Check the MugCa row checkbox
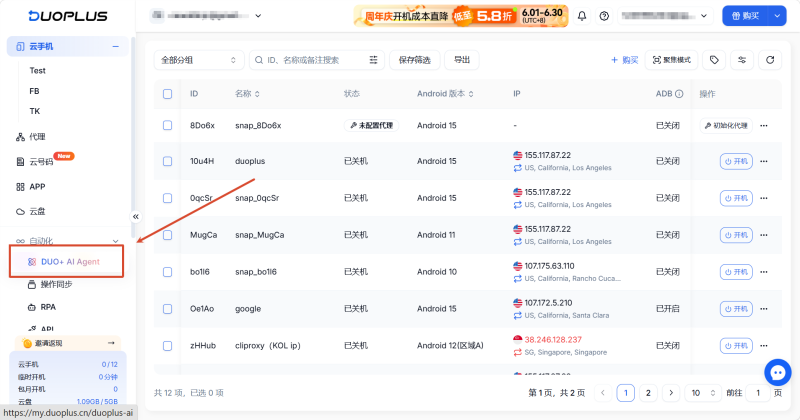Screen dimensions: 800x420 click(167, 235)
